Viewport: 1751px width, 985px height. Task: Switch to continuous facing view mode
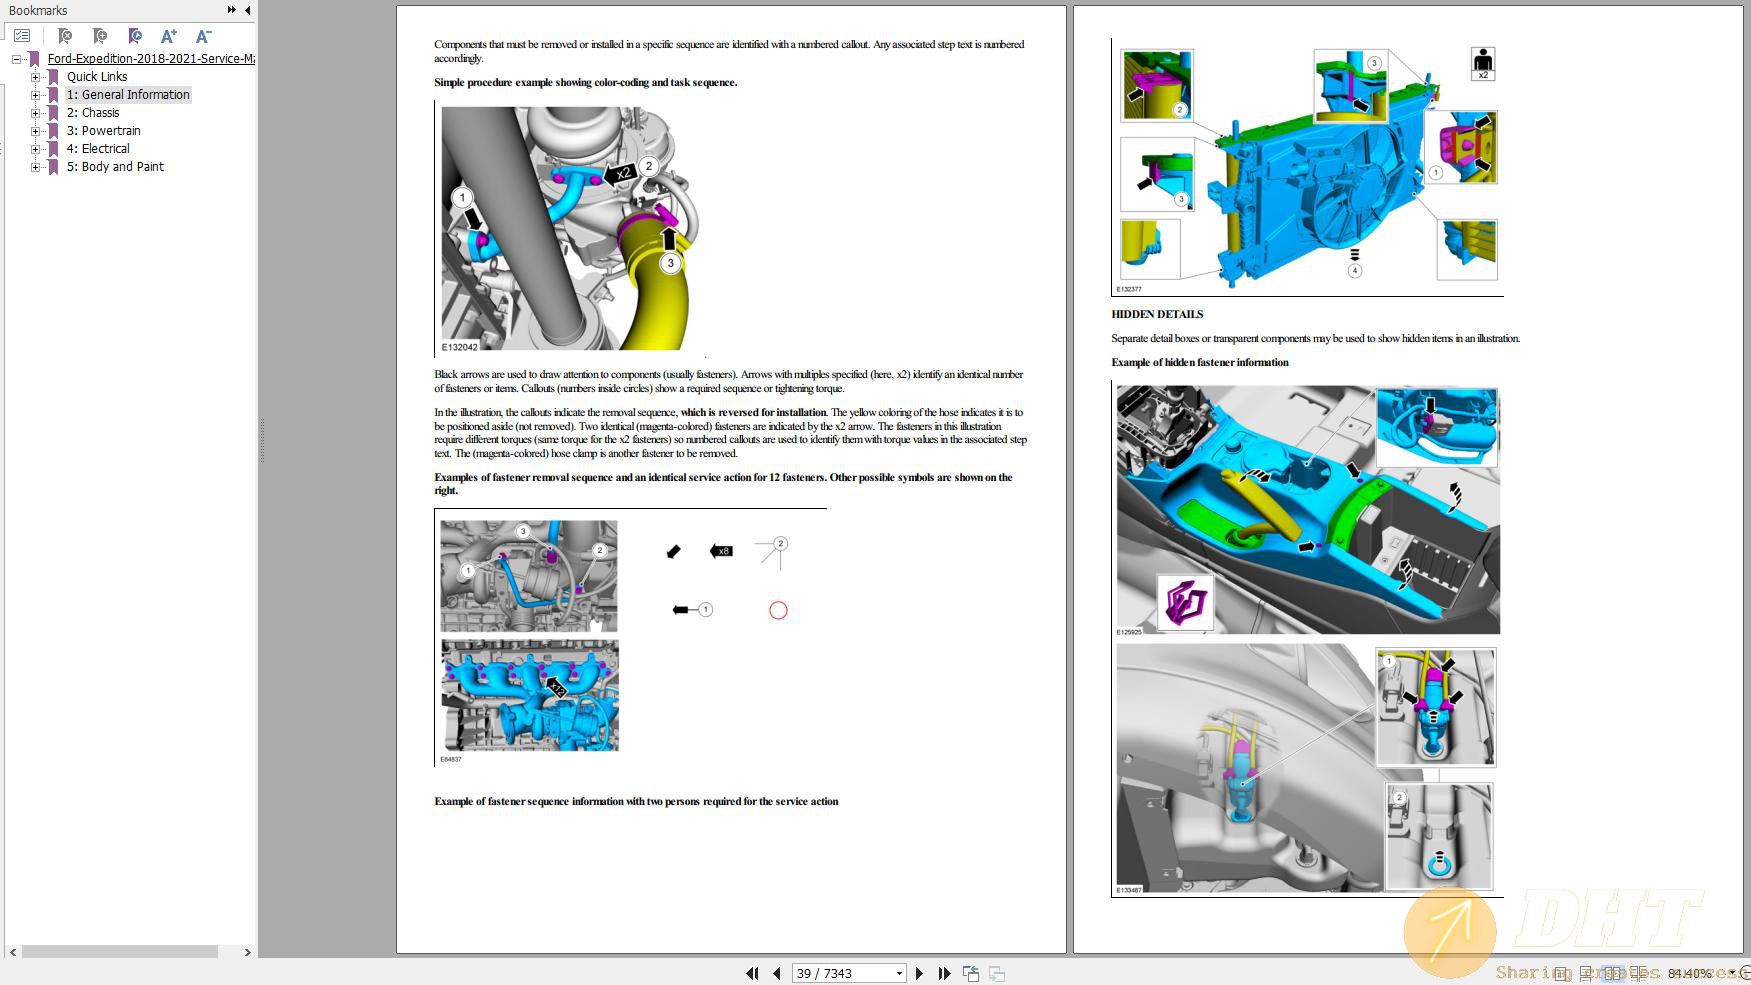click(x=1639, y=973)
